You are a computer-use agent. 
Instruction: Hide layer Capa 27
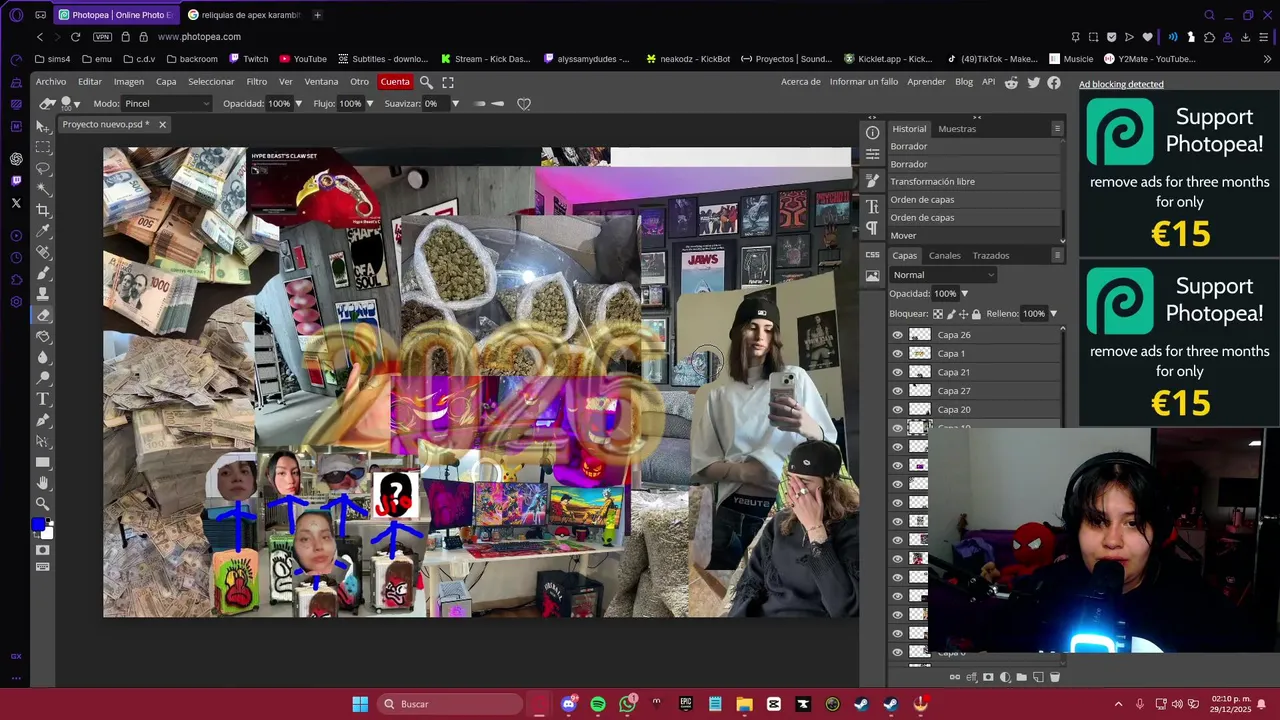(x=897, y=391)
